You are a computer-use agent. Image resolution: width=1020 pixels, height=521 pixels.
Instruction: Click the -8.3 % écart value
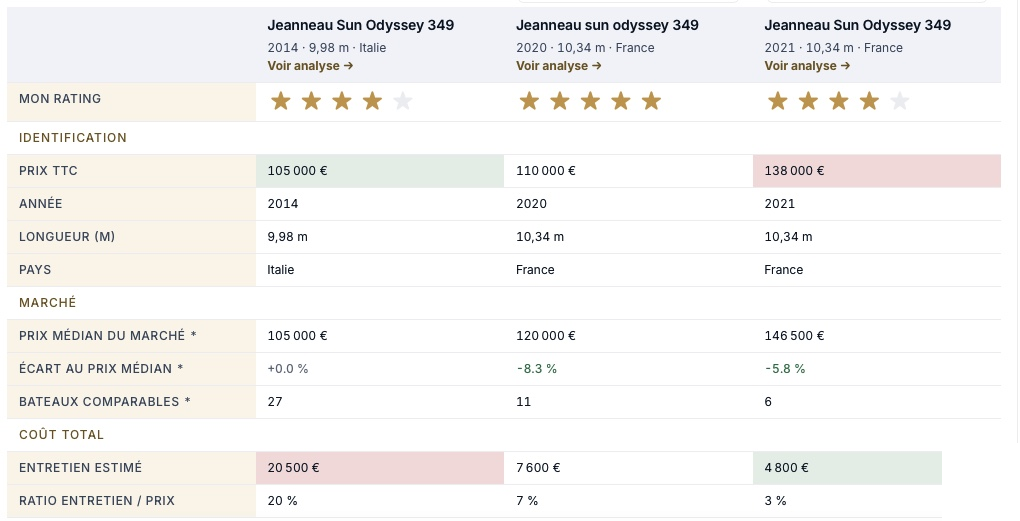[537, 369]
